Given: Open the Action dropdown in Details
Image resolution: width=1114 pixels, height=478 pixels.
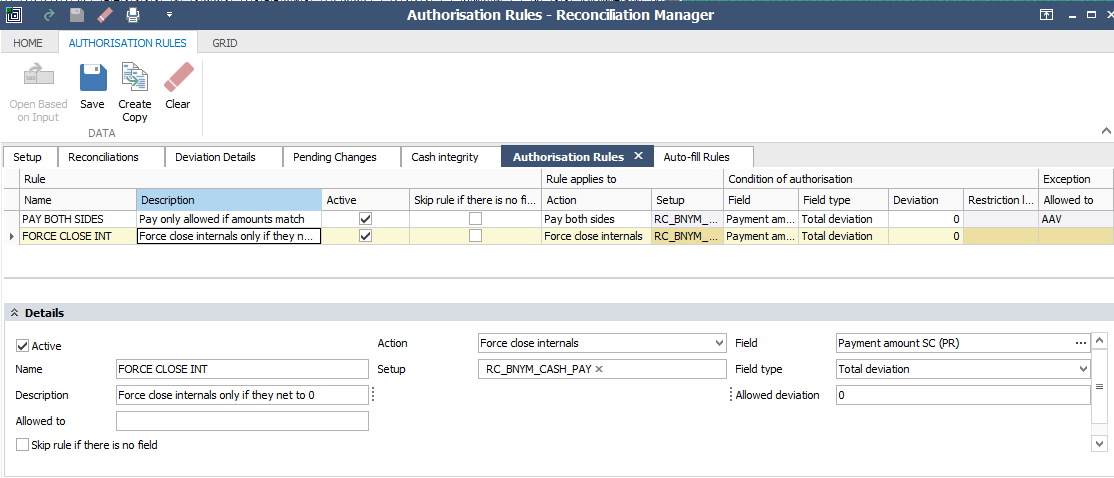Looking at the screenshot, I should click(718, 343).
